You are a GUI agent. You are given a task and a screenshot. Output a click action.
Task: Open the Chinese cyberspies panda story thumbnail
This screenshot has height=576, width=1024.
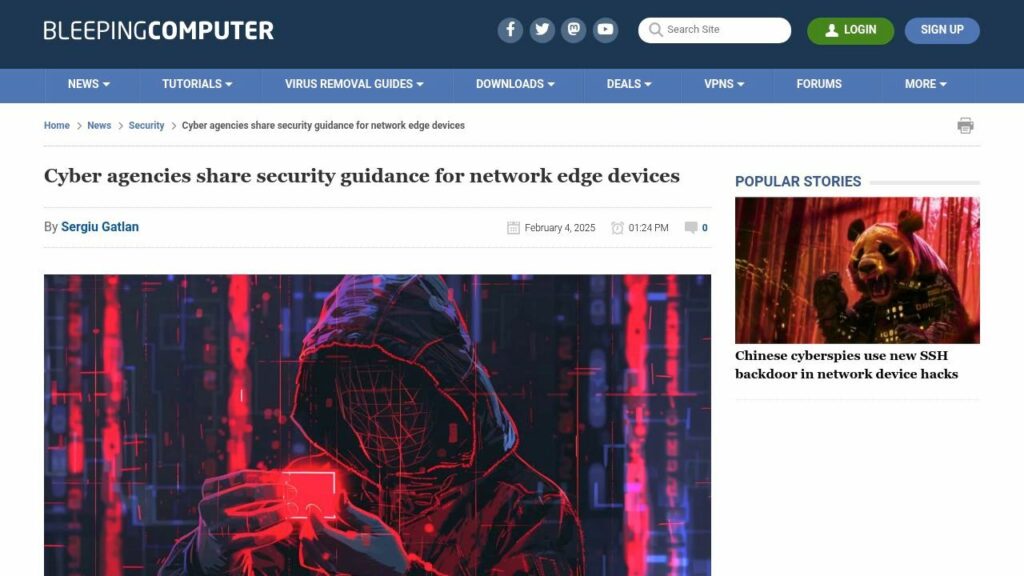tap(857, 270)
